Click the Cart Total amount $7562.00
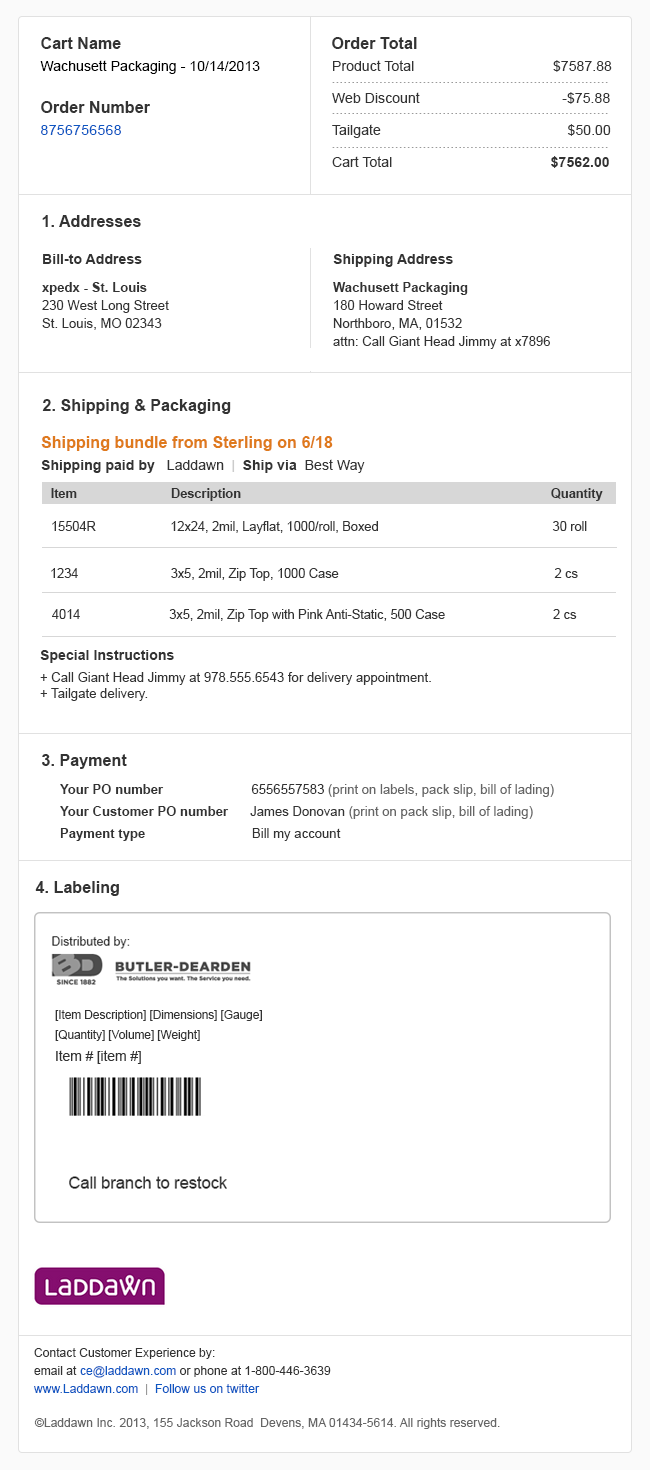The image size is (650, 1470). click(580, 162)
